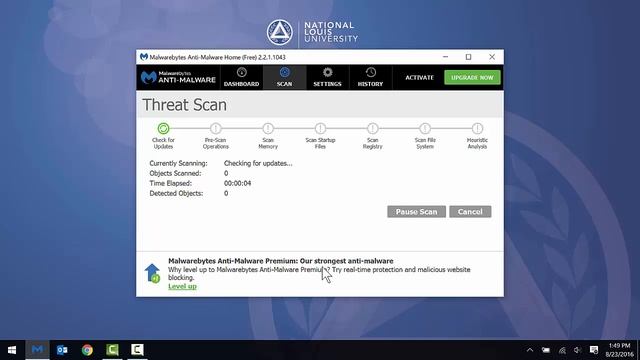Click the Check for Updates step icon
The height and width of the screenshot is (360, 640).
(163, 129)
